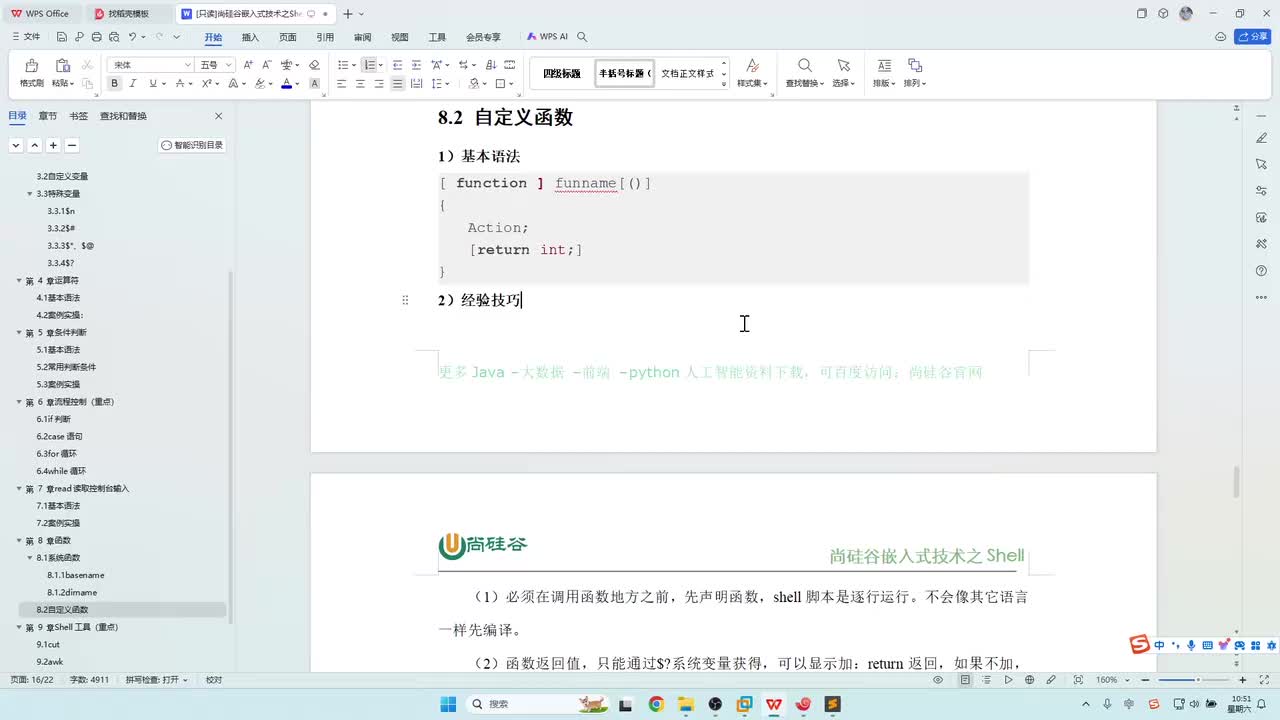Open the File (文件) menu

click(26, 37)
